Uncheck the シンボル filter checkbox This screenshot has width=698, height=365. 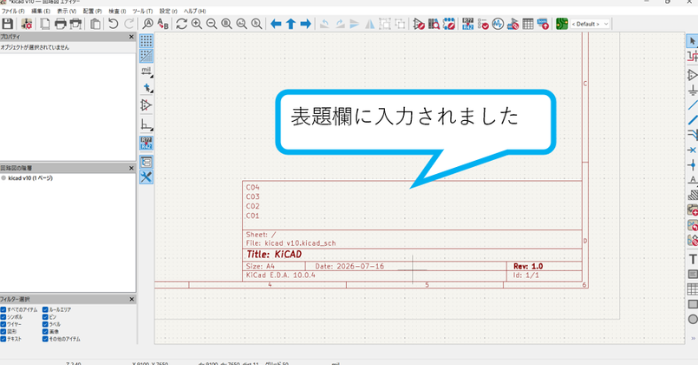tap(3, 317)
